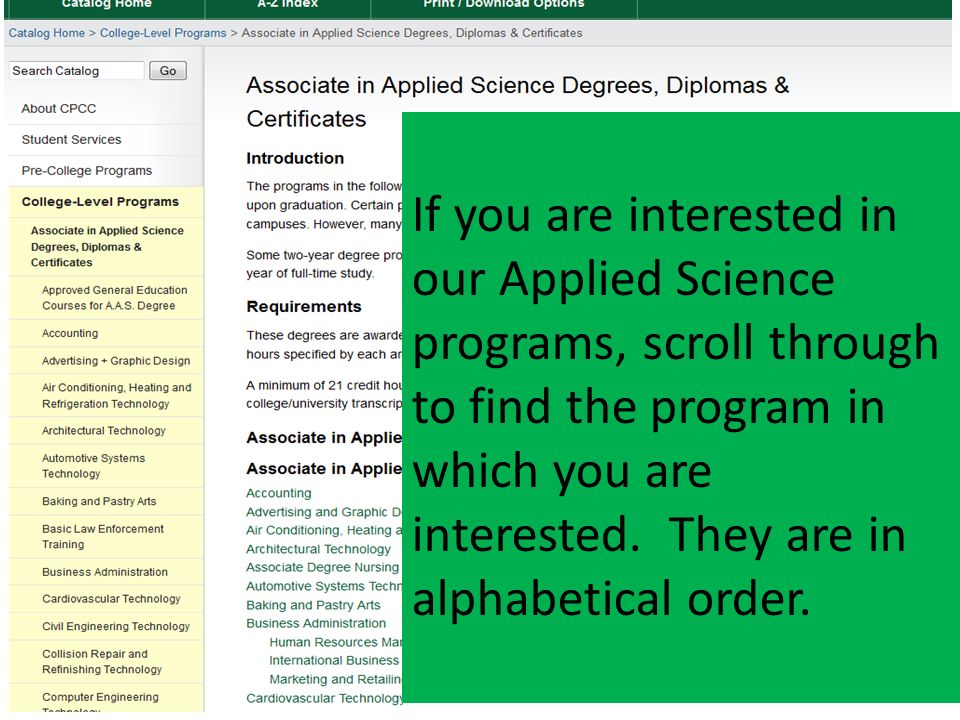The image size is (960, 720).
Task: Select Associate in Applied Science Degrees sidebar item
Action: (x=106, y=247)
